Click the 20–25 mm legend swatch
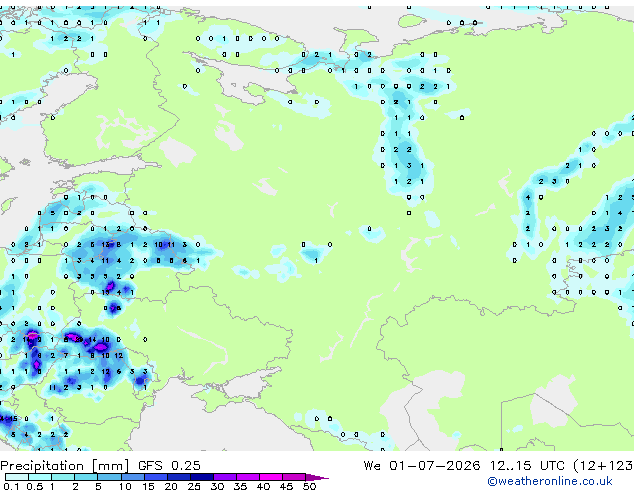Screen dimensions: 634x490 [x=178, y=477]
